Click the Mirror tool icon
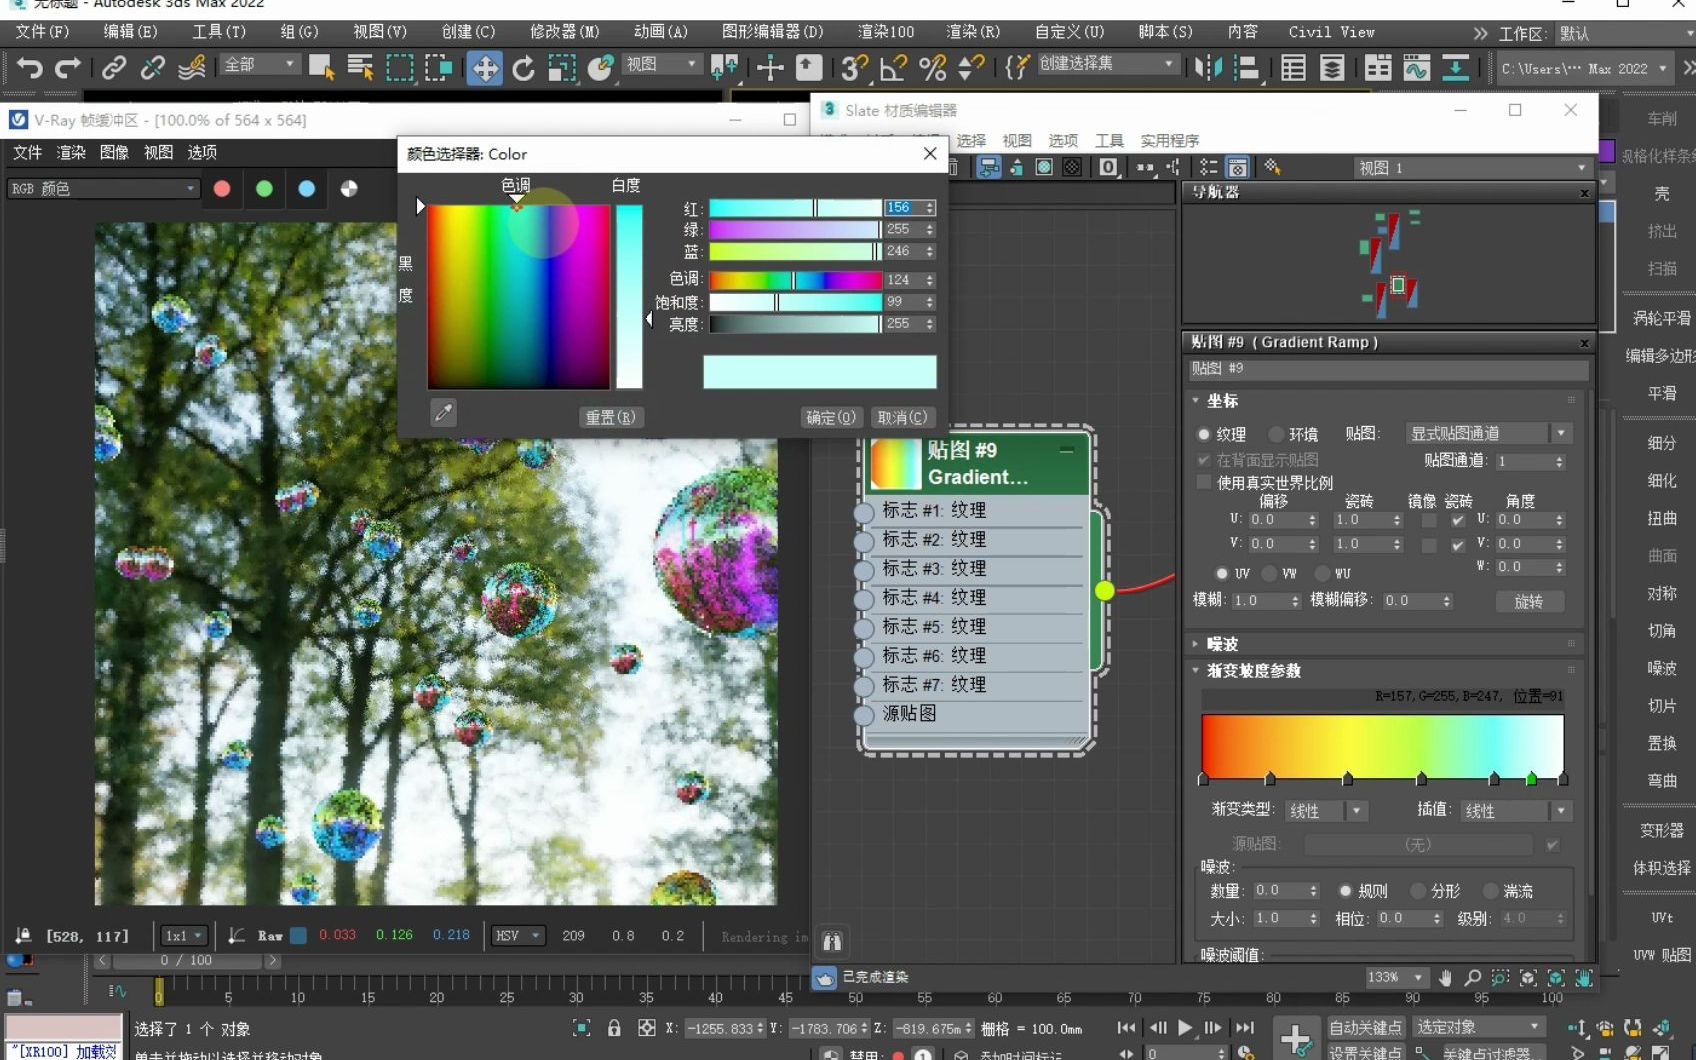The image size is (1696, 1060). [1208, 68]
